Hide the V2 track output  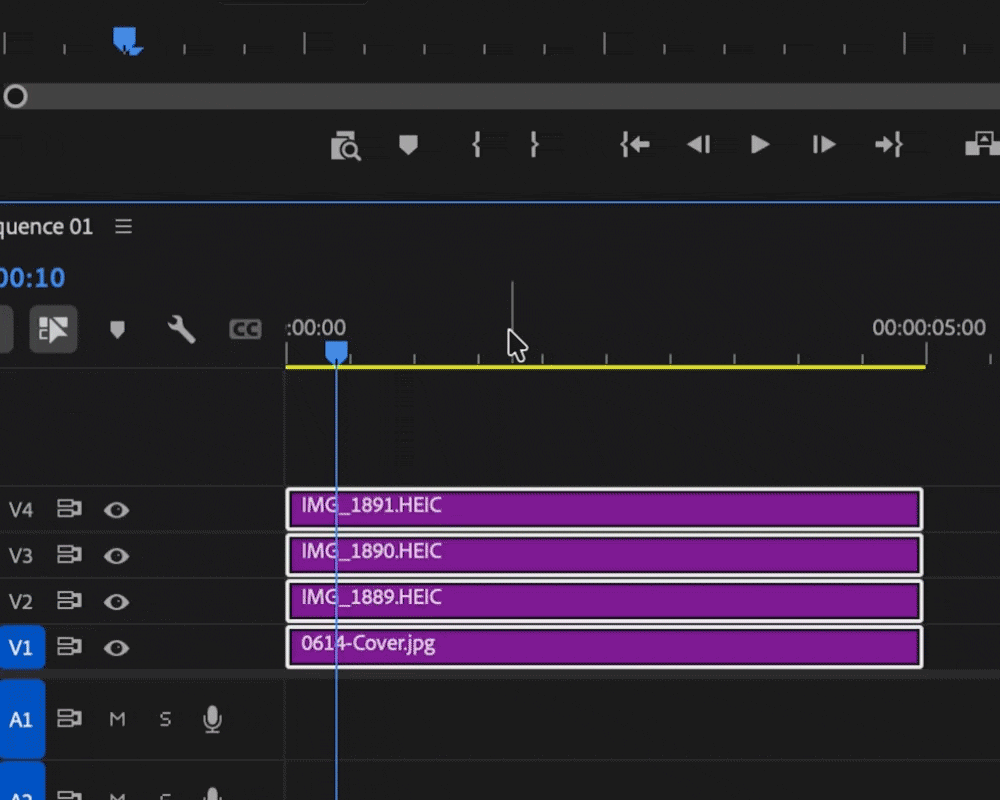(x=116, y=602)
